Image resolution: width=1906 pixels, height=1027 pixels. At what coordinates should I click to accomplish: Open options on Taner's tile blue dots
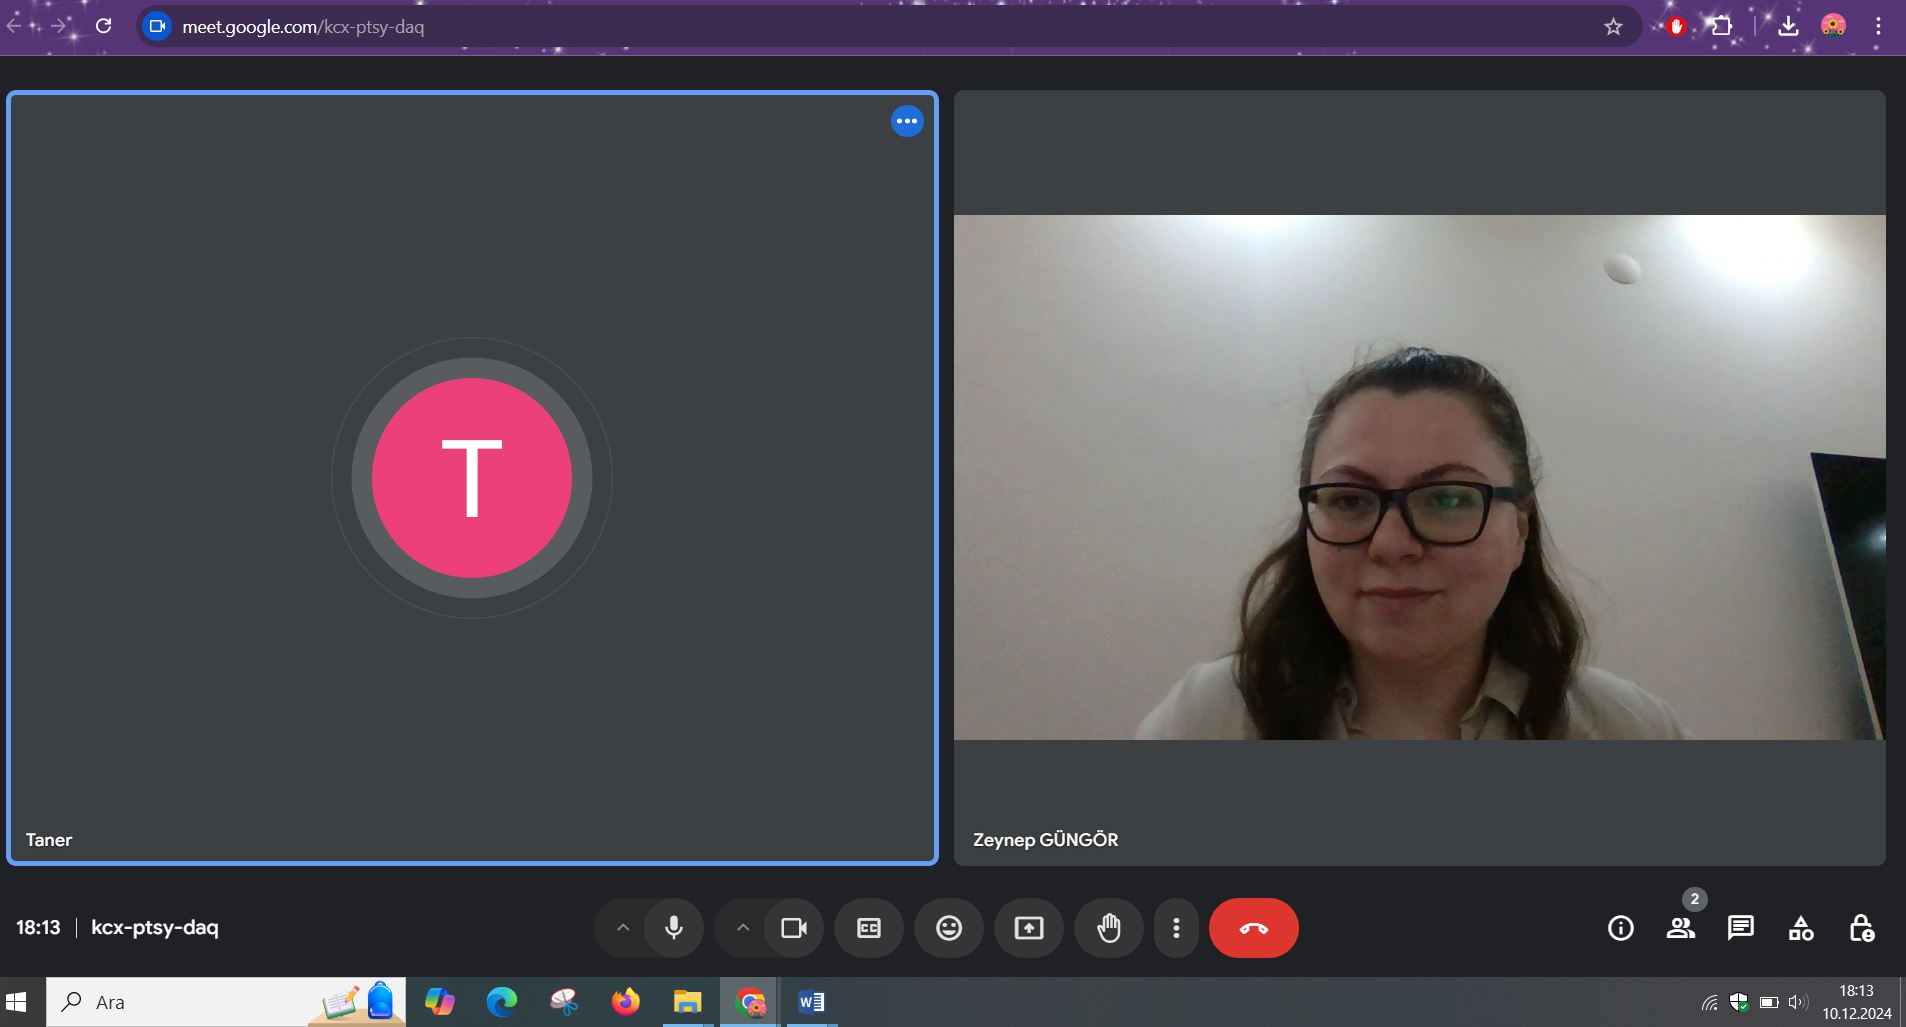(907, 121)
